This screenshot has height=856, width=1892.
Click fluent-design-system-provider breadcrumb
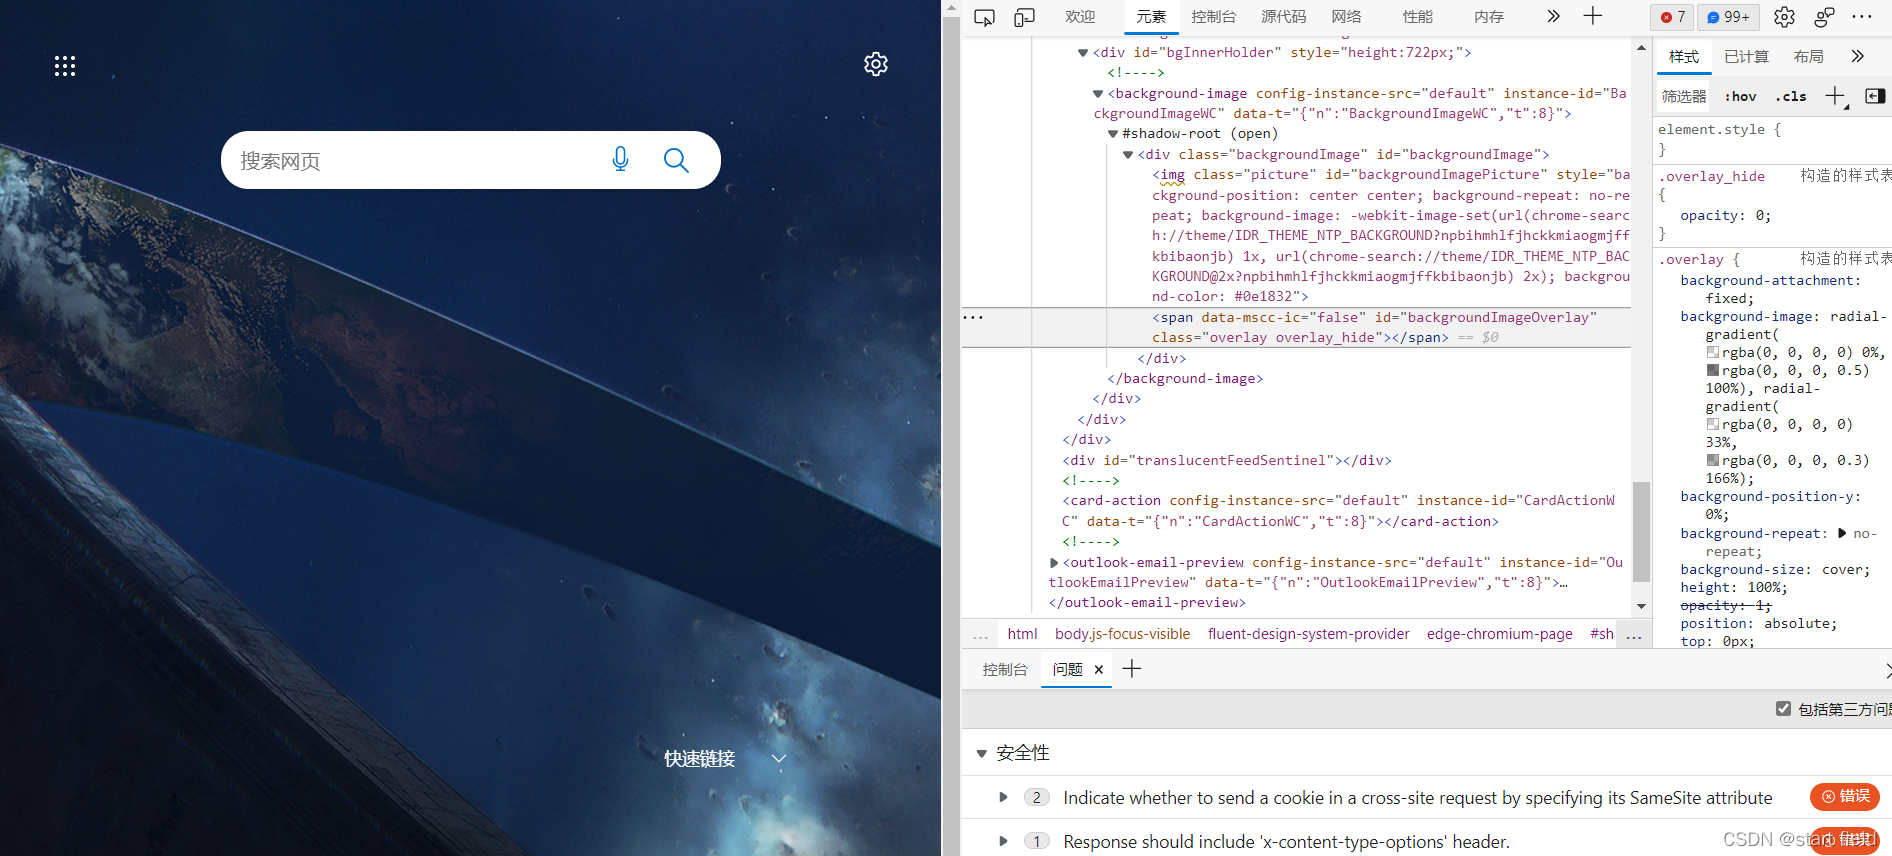tap(1308, 634)
